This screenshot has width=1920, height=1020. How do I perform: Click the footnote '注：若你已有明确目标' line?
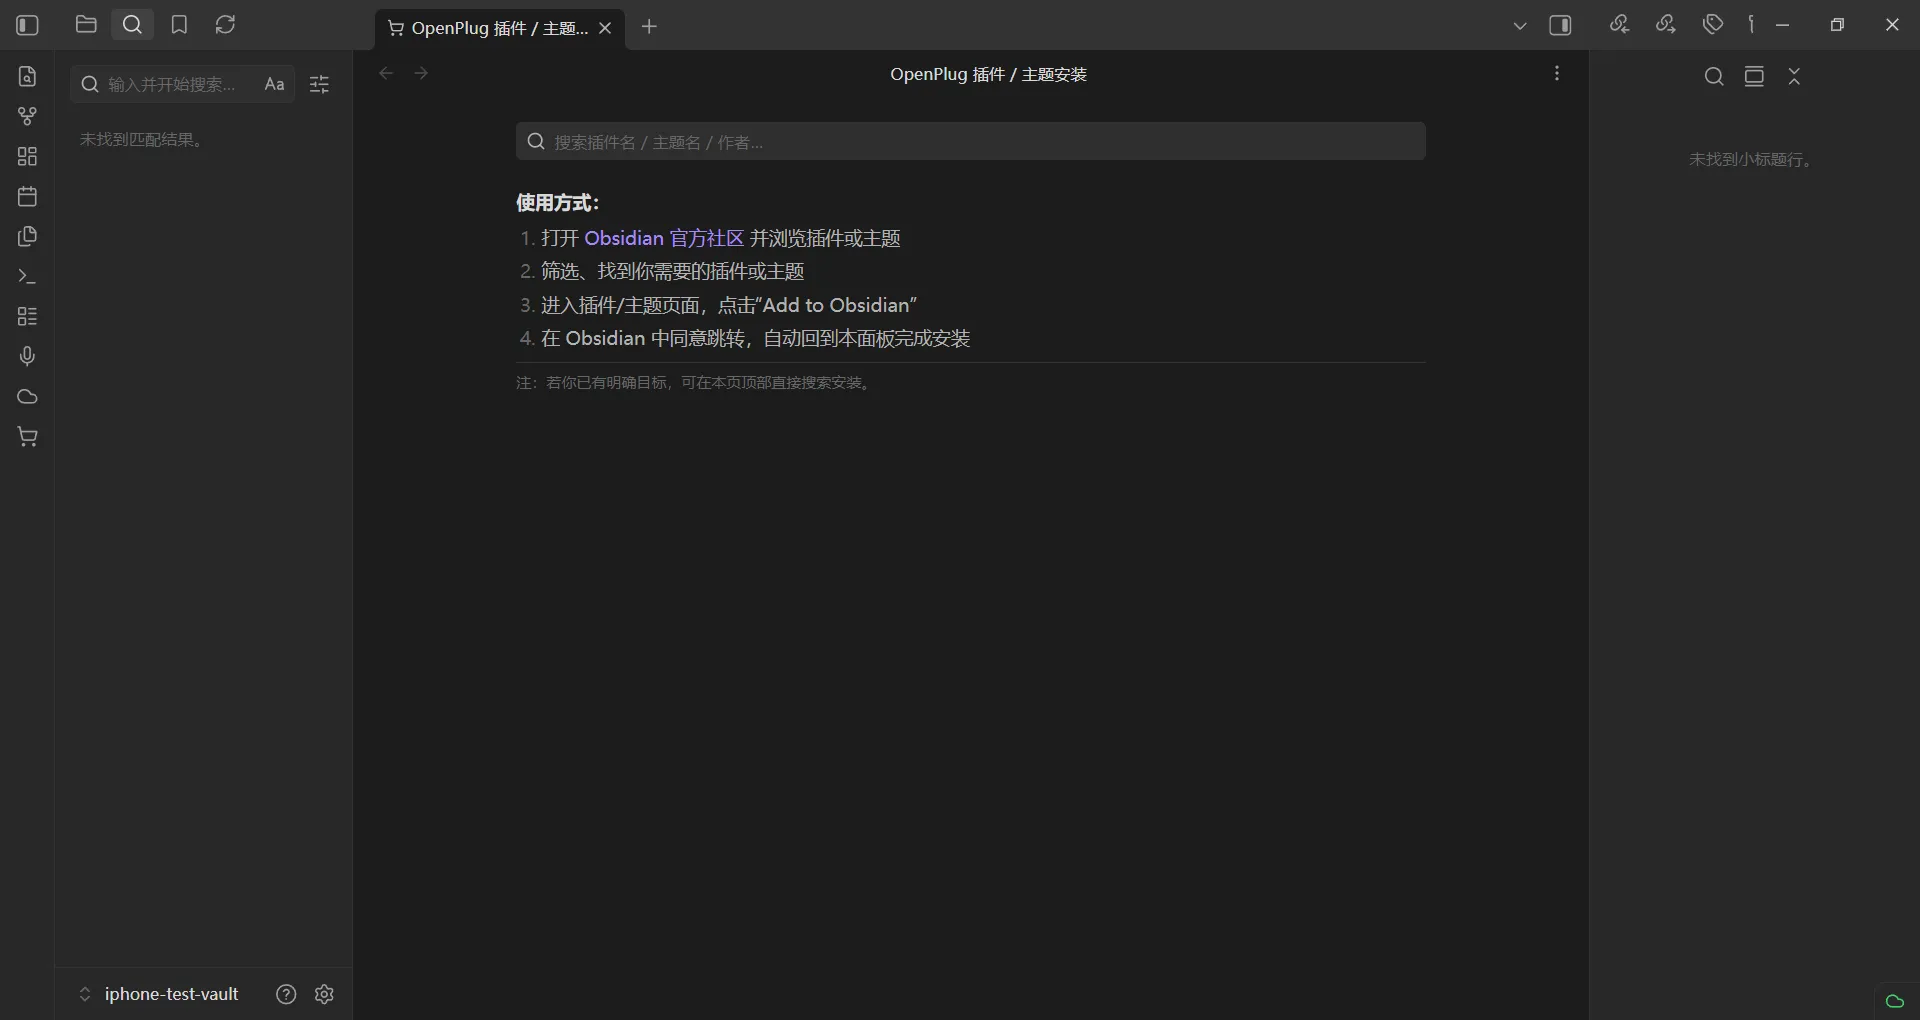pos(696,383)
